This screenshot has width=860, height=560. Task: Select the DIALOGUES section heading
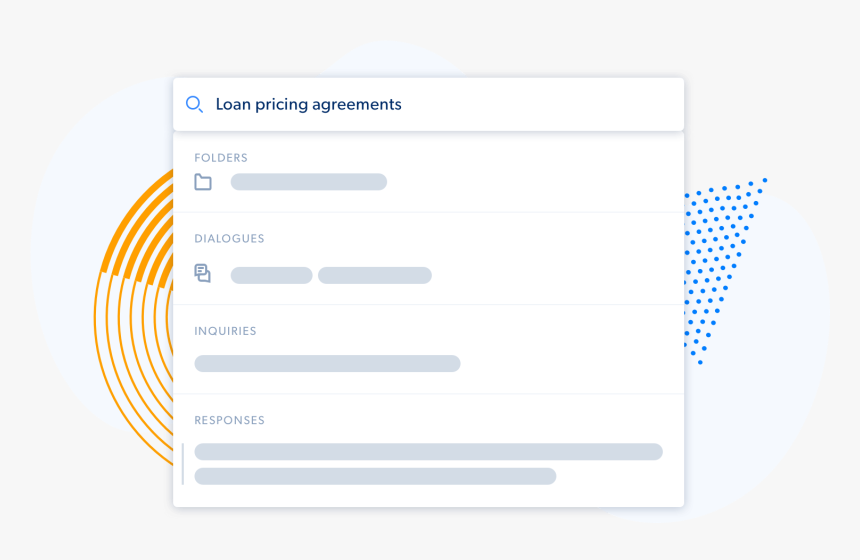pyautogui.click(x=229, y=239)
